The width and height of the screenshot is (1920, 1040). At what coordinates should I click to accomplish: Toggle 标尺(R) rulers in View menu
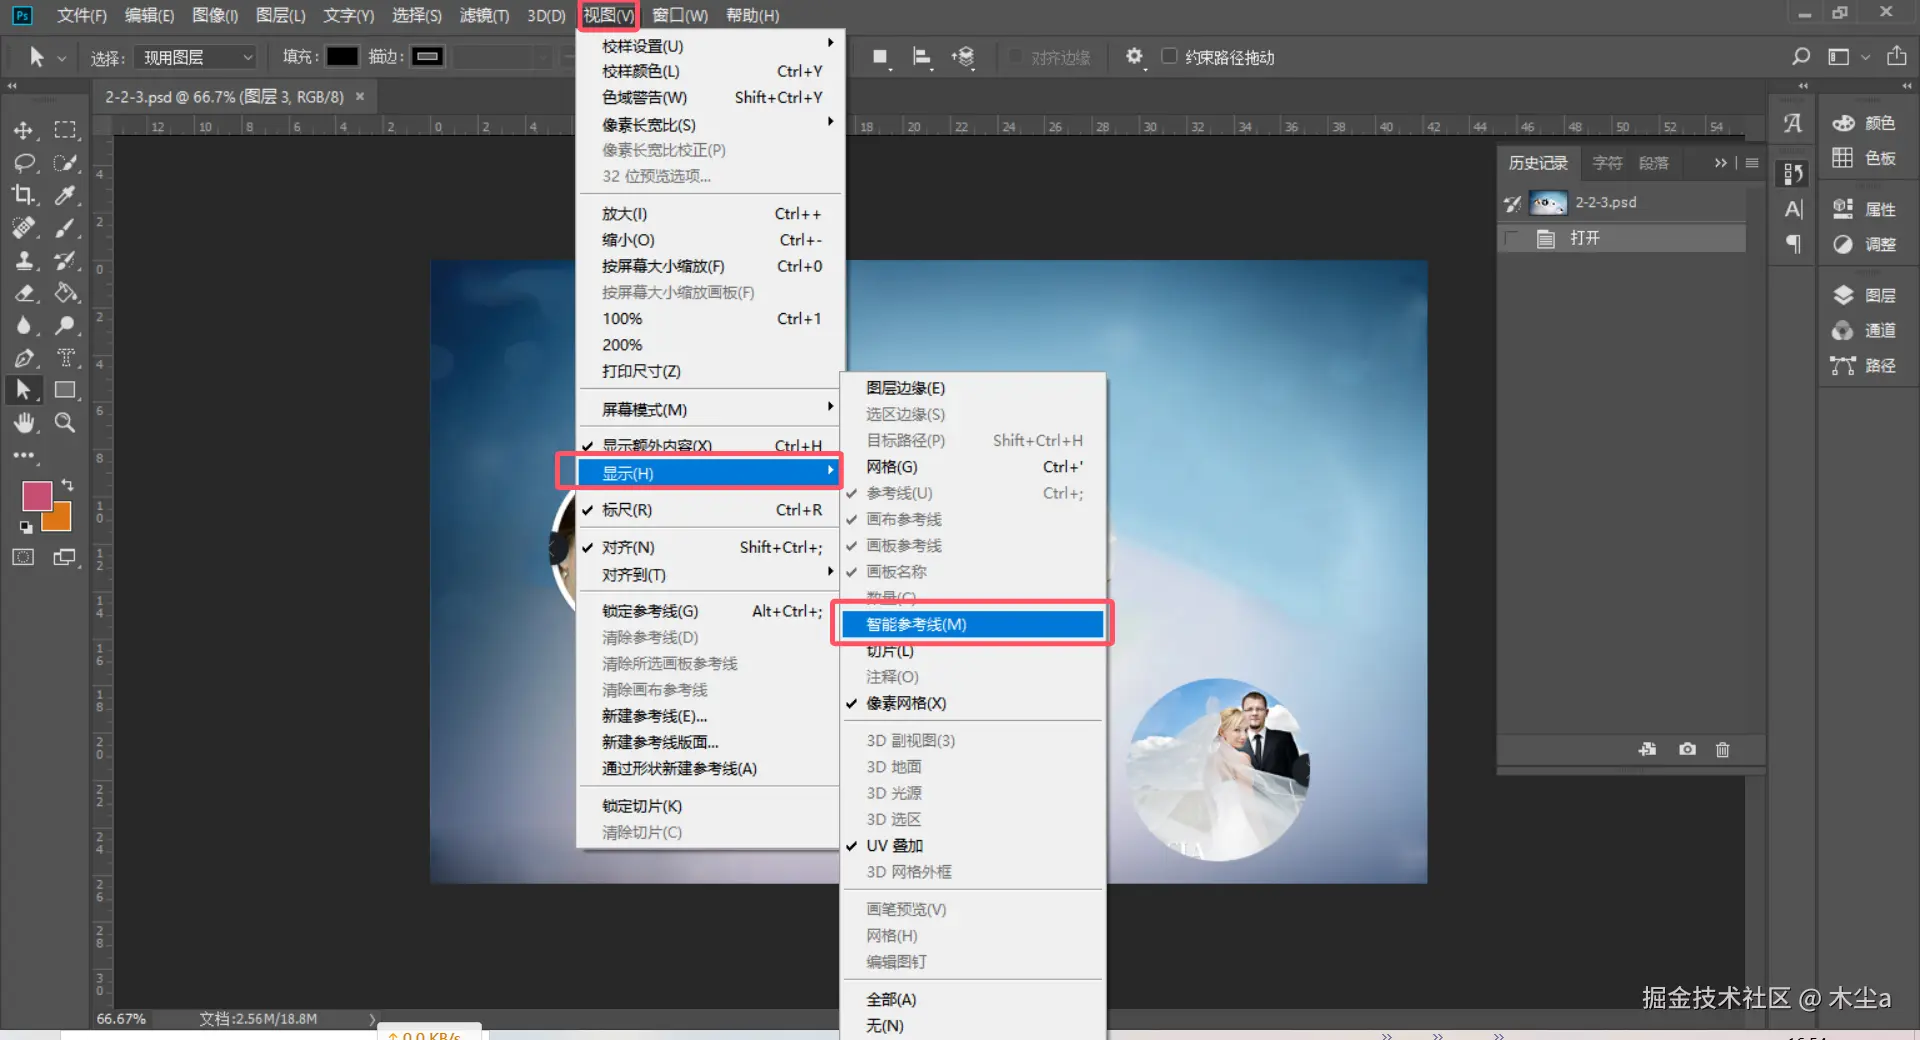click(x=710, y=510)
